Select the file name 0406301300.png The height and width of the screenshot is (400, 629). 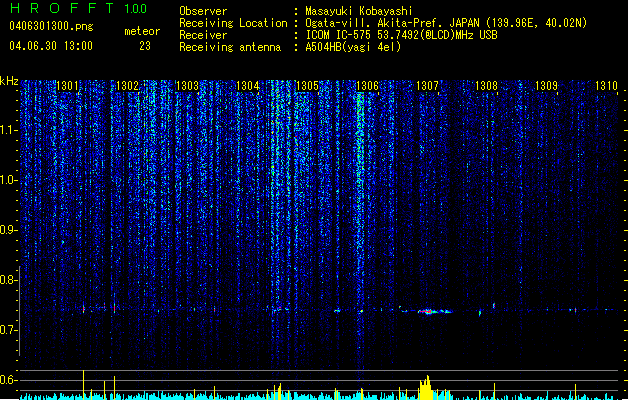[51, 27]
